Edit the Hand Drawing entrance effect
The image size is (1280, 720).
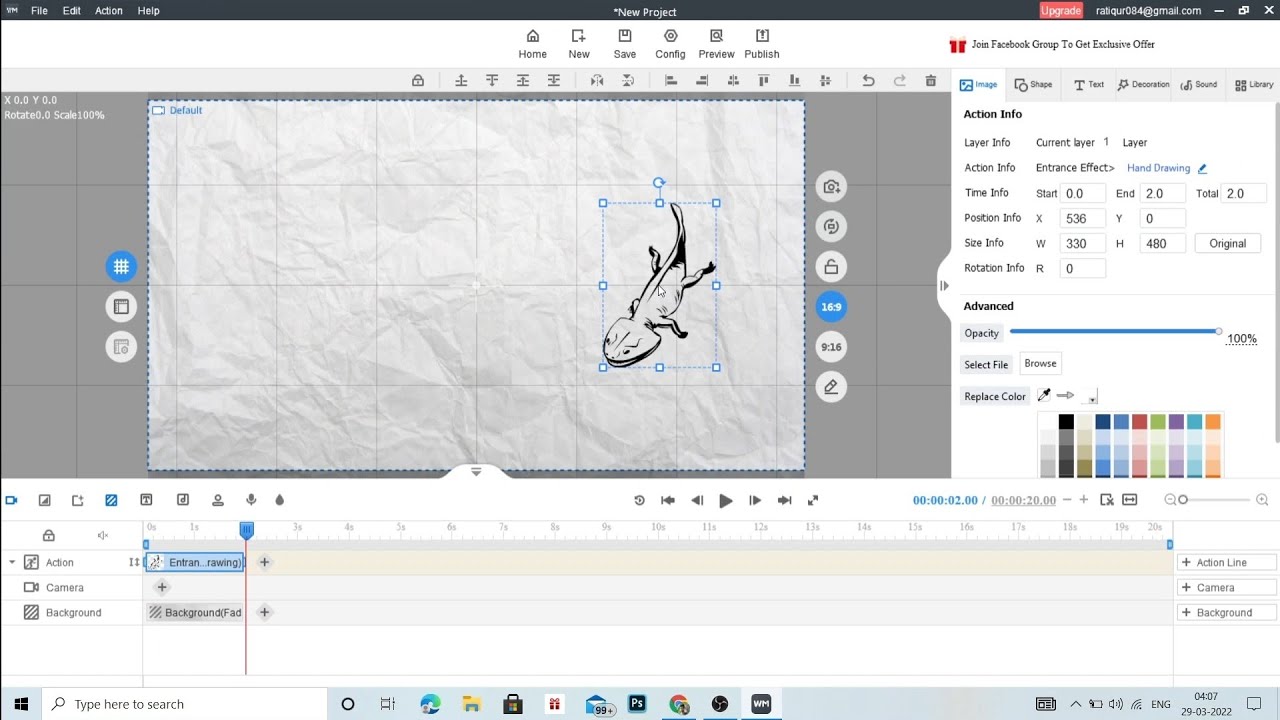[x=1202, y=169]
